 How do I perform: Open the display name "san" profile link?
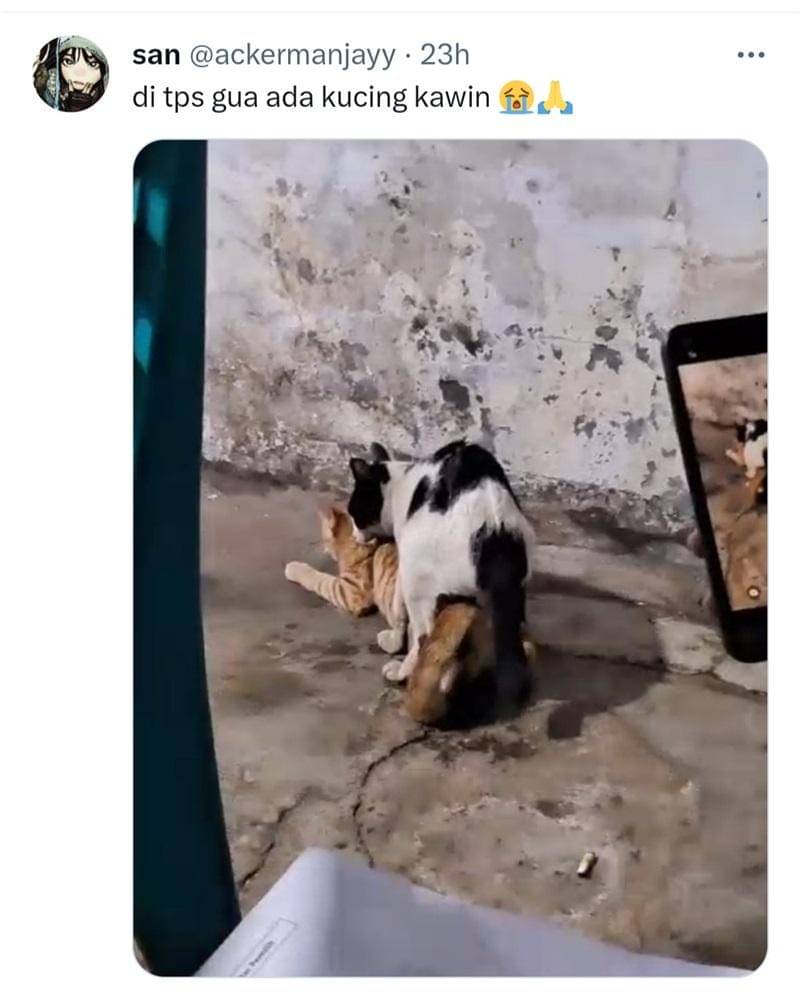tap(155, 55)
